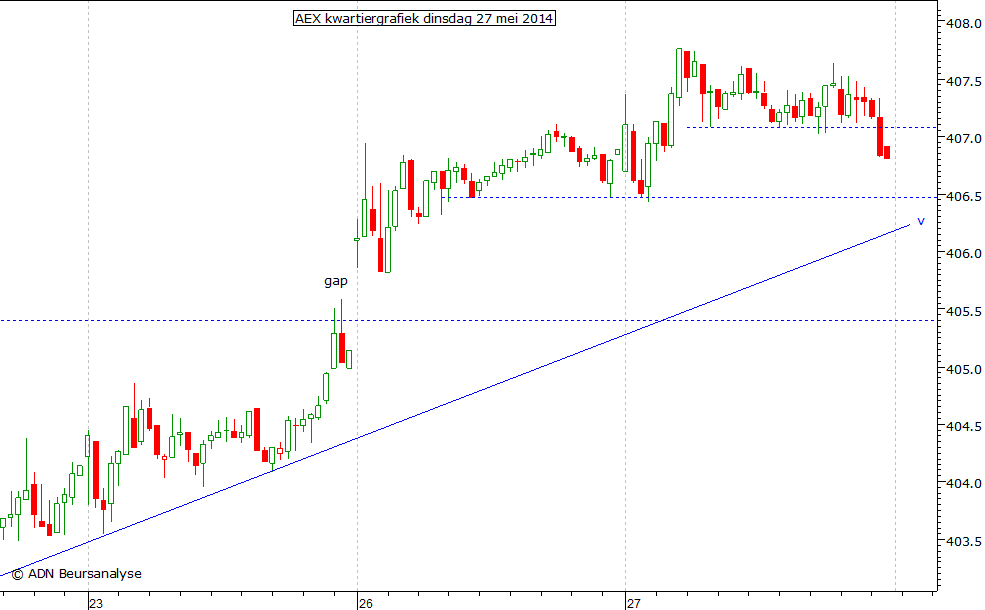
Task: Click the price label 407.5
Action: [x=964, y=82]
